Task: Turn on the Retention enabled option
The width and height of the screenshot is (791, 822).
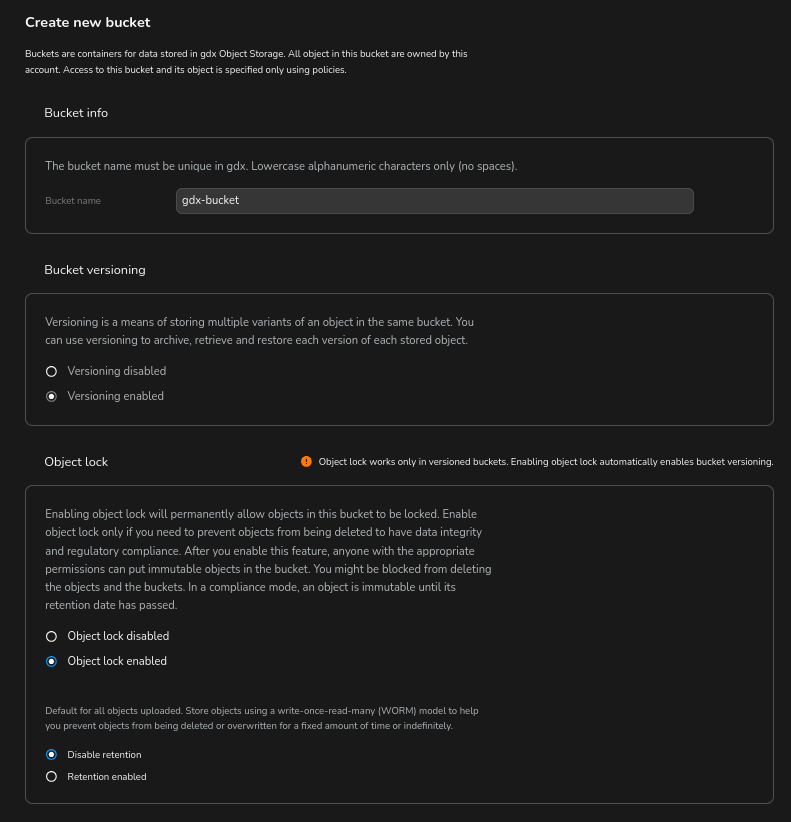Action: (52, 777)
